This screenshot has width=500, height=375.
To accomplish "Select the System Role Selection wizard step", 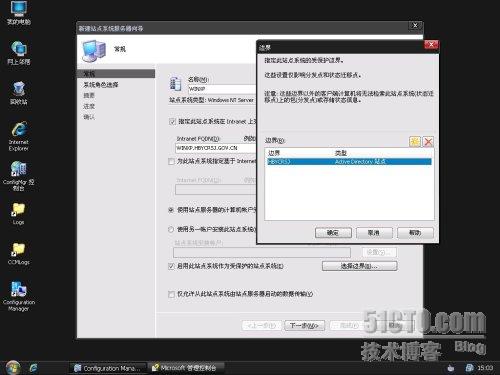I will click(x=101, y=85).
